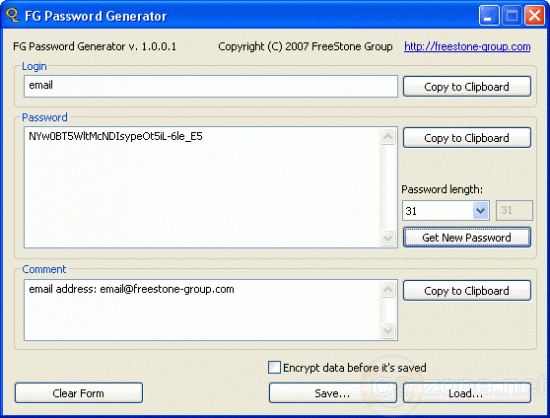Copy the Password to clipboard
The width and height of the screenshot is (550, 418).
(x=467, y=137)
